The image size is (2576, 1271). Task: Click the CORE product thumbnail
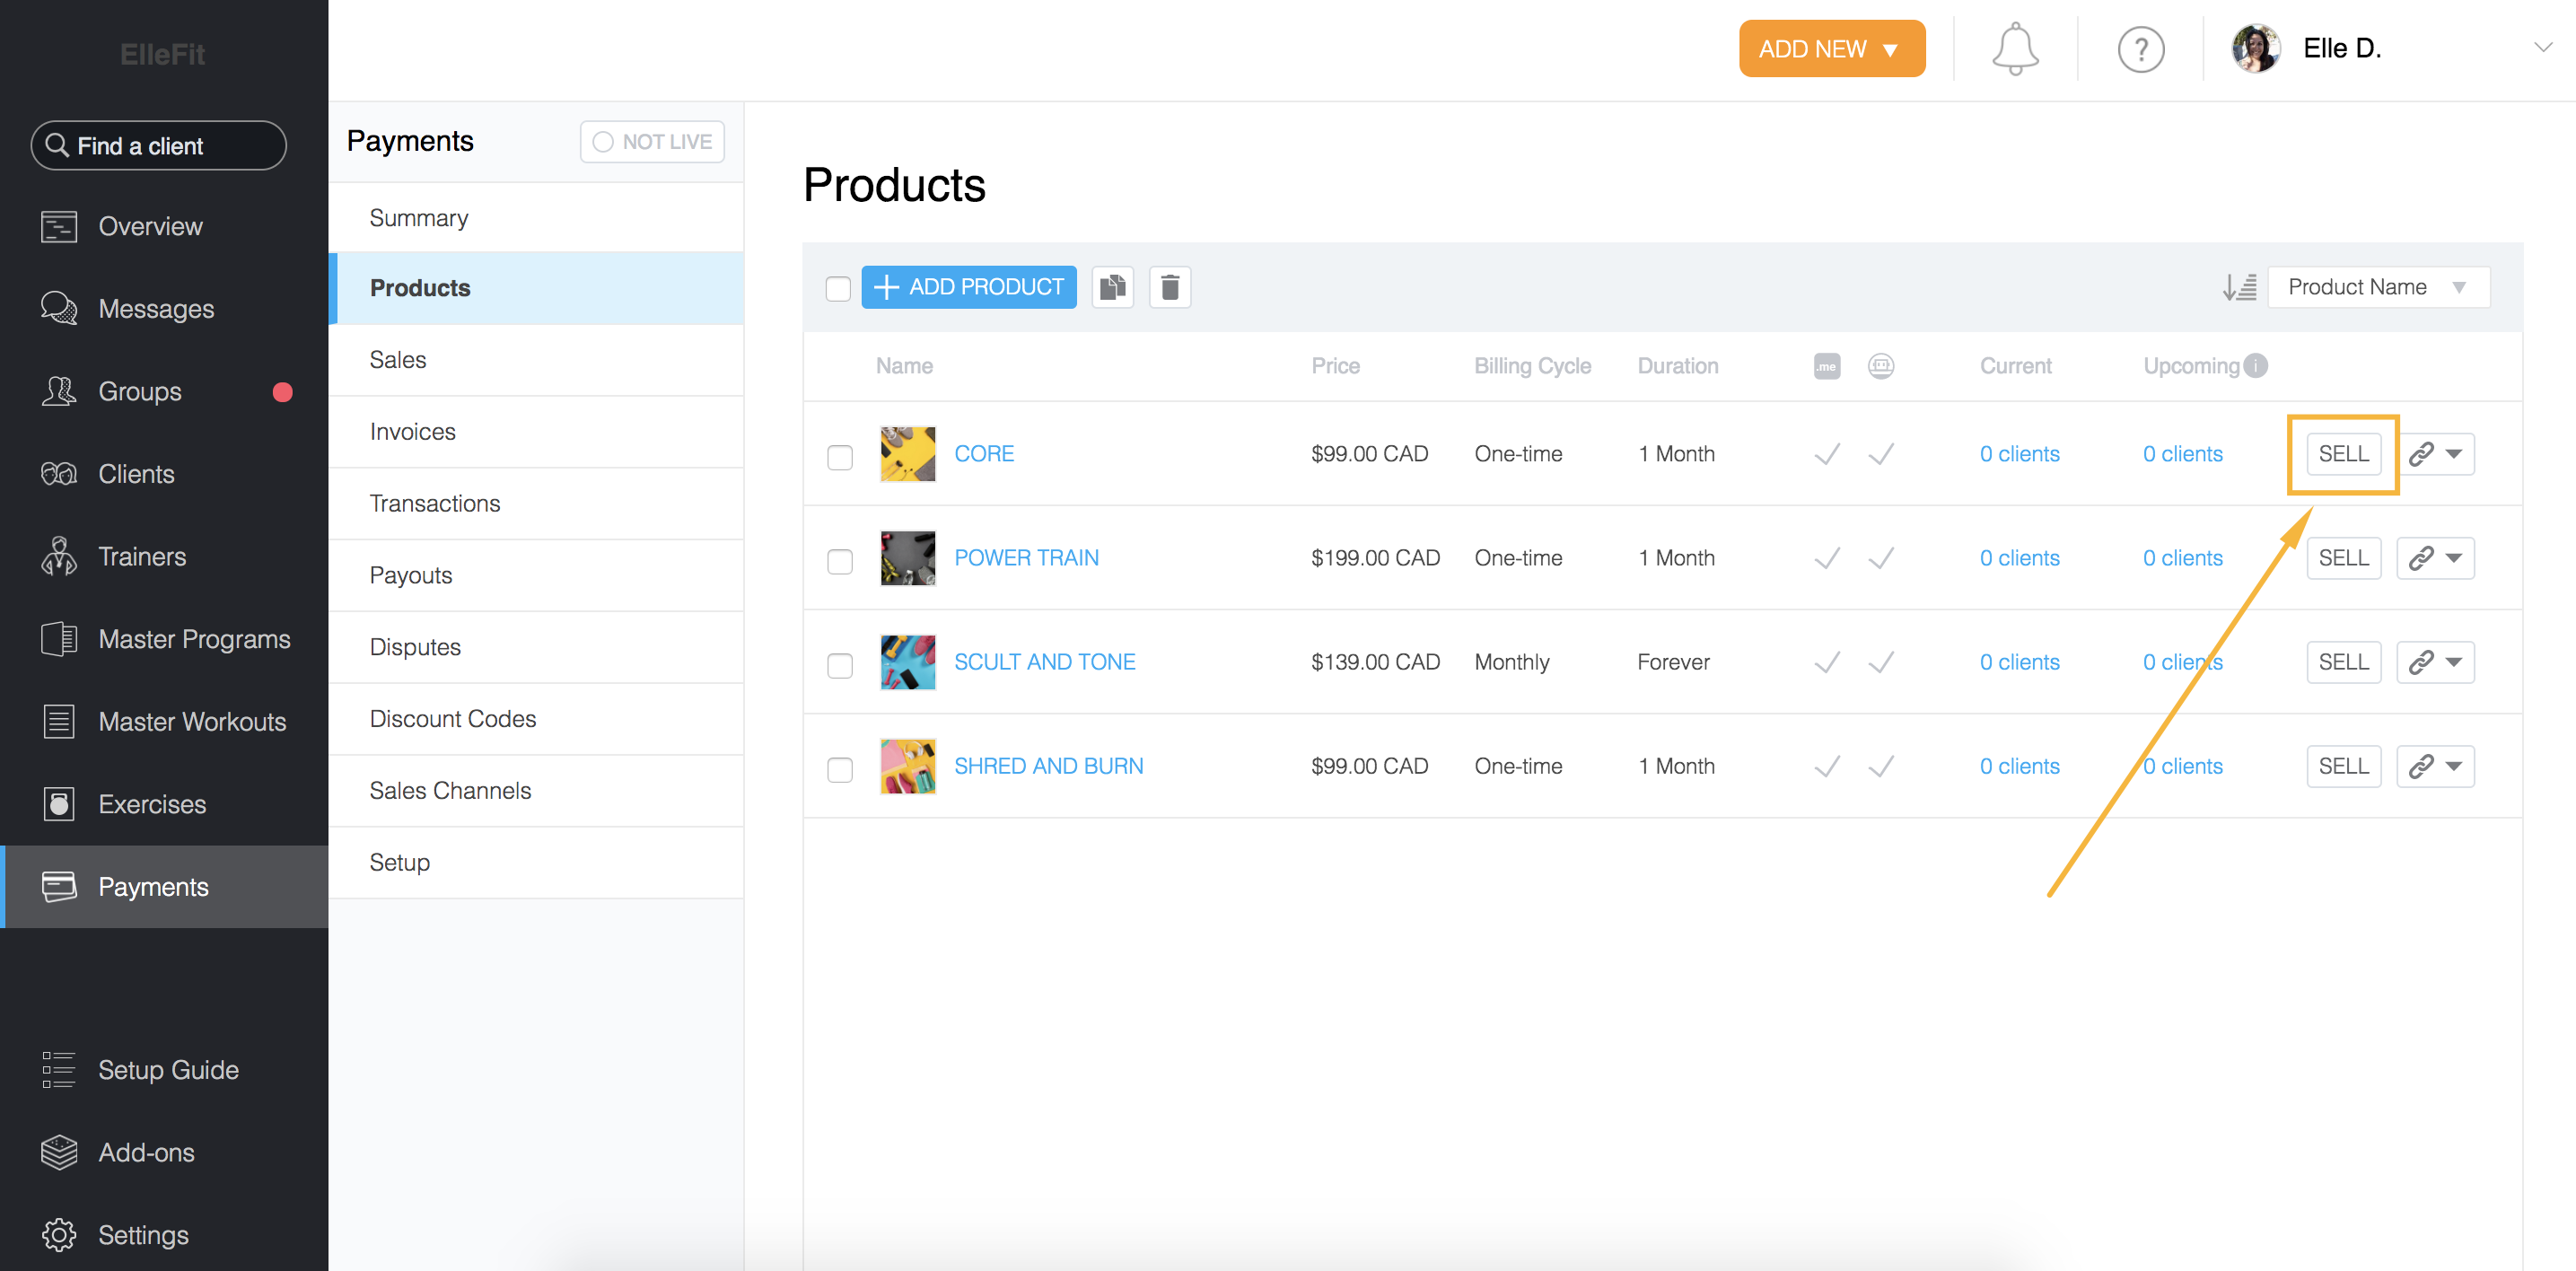click(908, 454)
